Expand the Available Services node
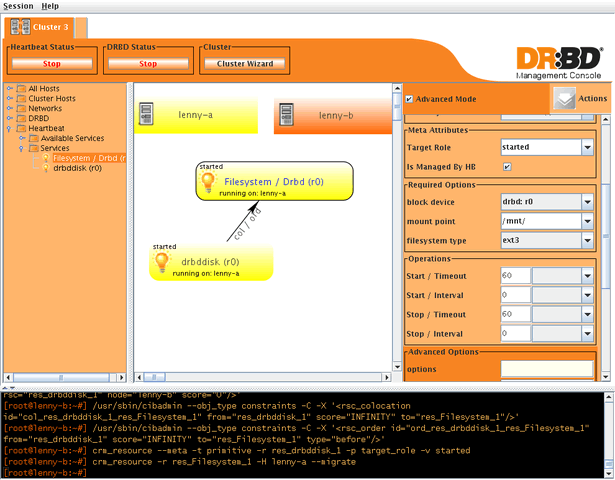The image size is (615, 480). click(x=22, y=138)
